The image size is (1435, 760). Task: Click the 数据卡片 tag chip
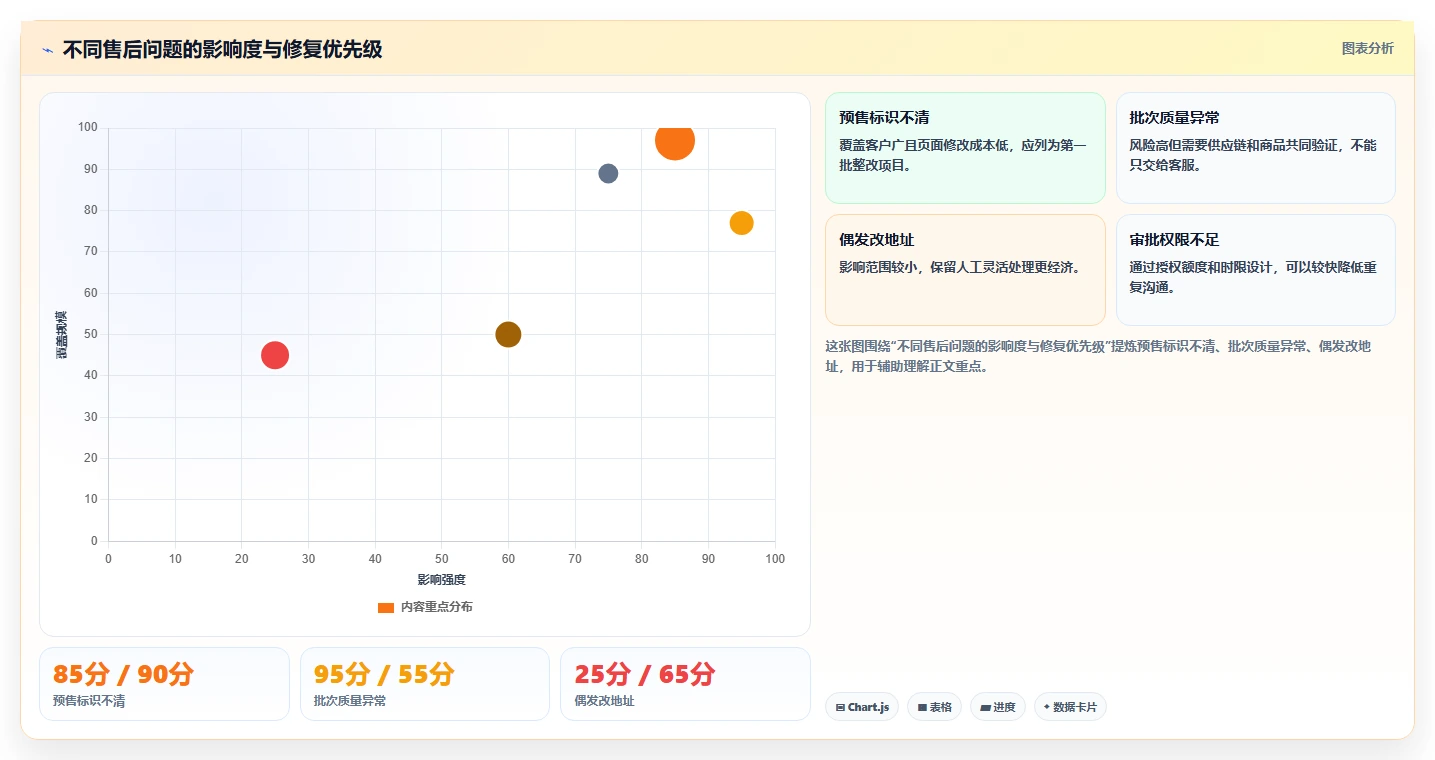point(1070,707)
